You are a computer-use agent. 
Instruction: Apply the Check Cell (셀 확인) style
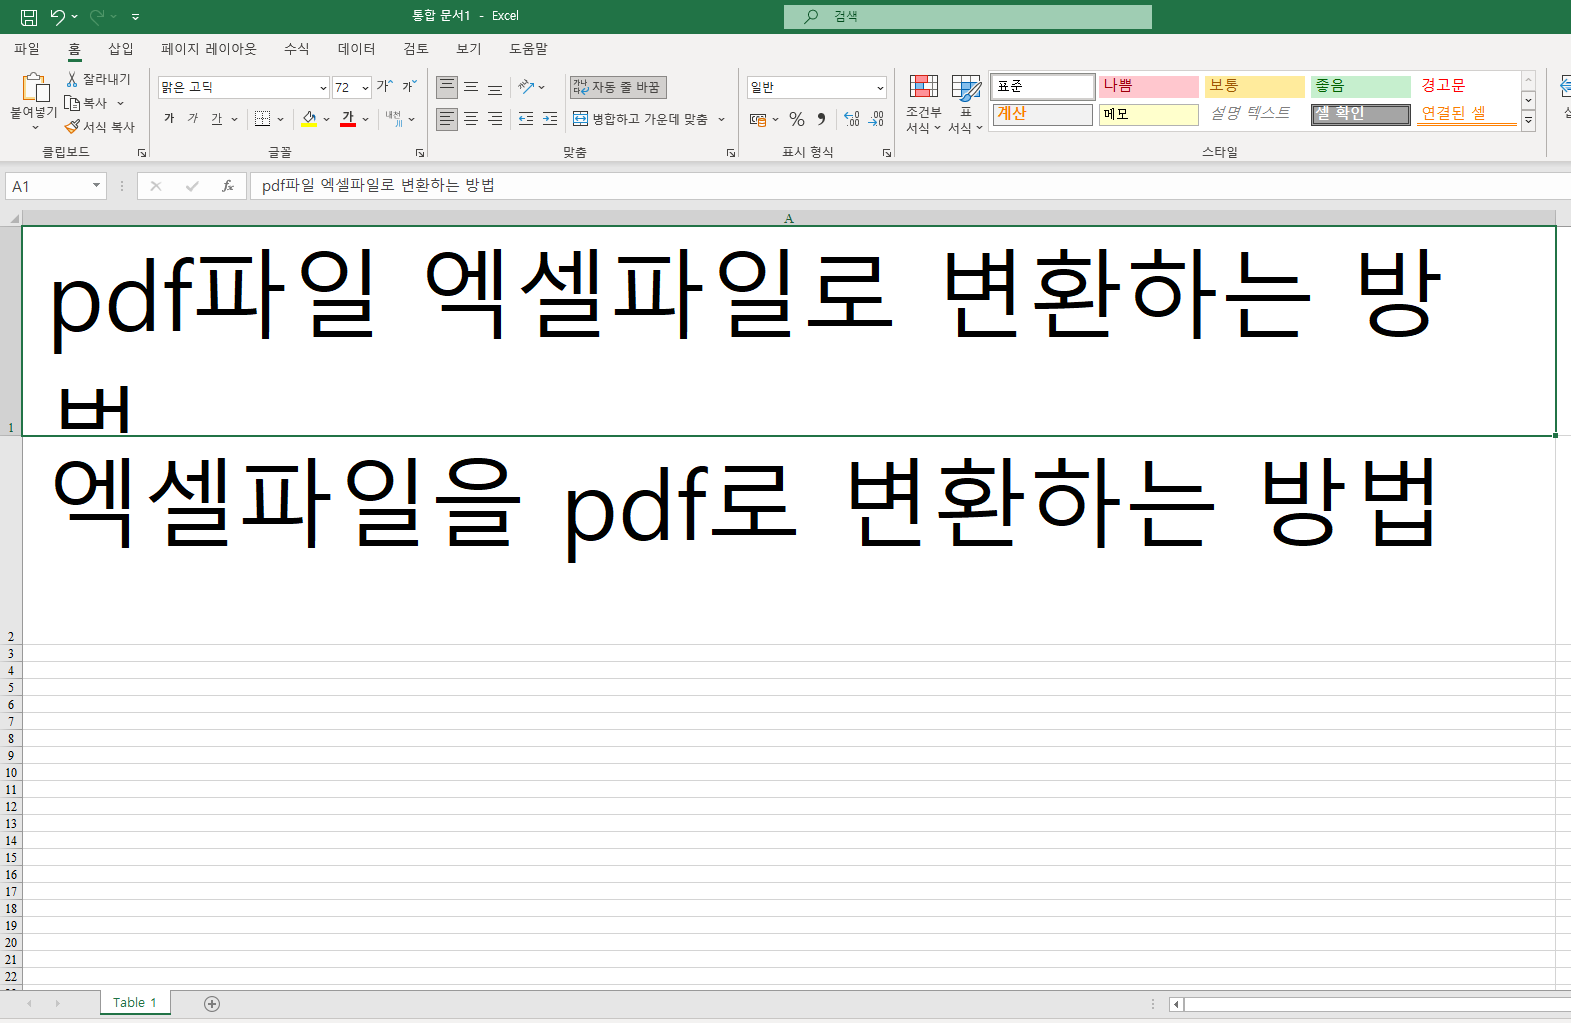[1361, 114]
